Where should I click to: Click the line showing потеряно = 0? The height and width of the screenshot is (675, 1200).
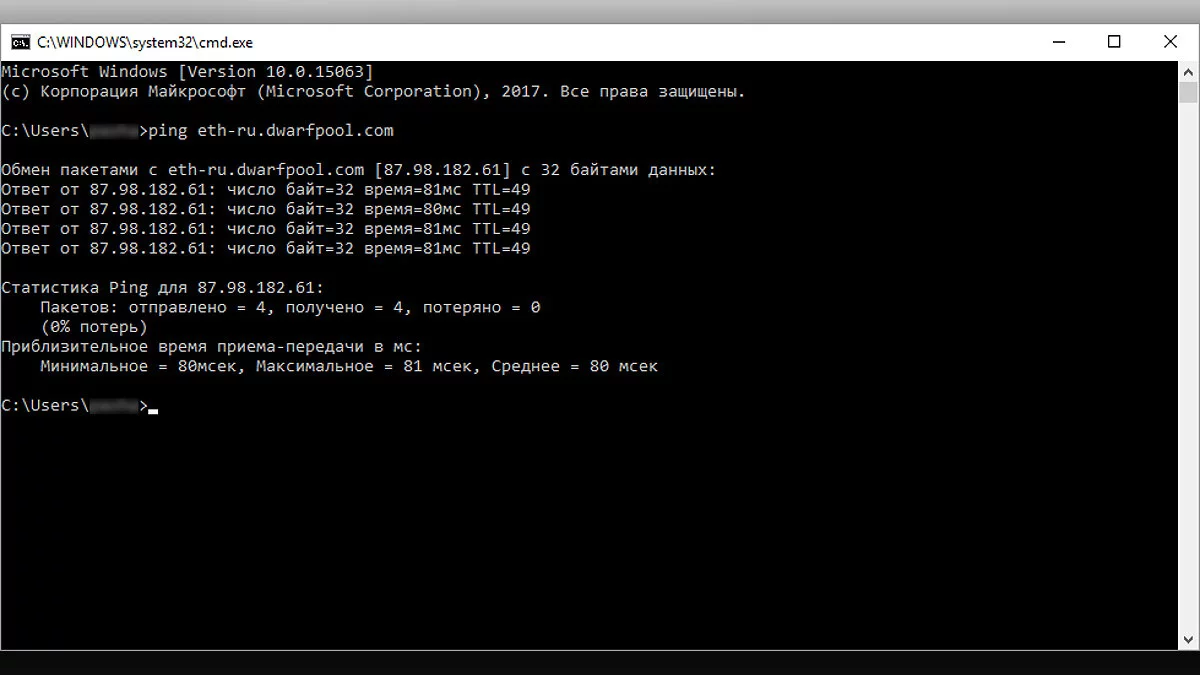290,308
